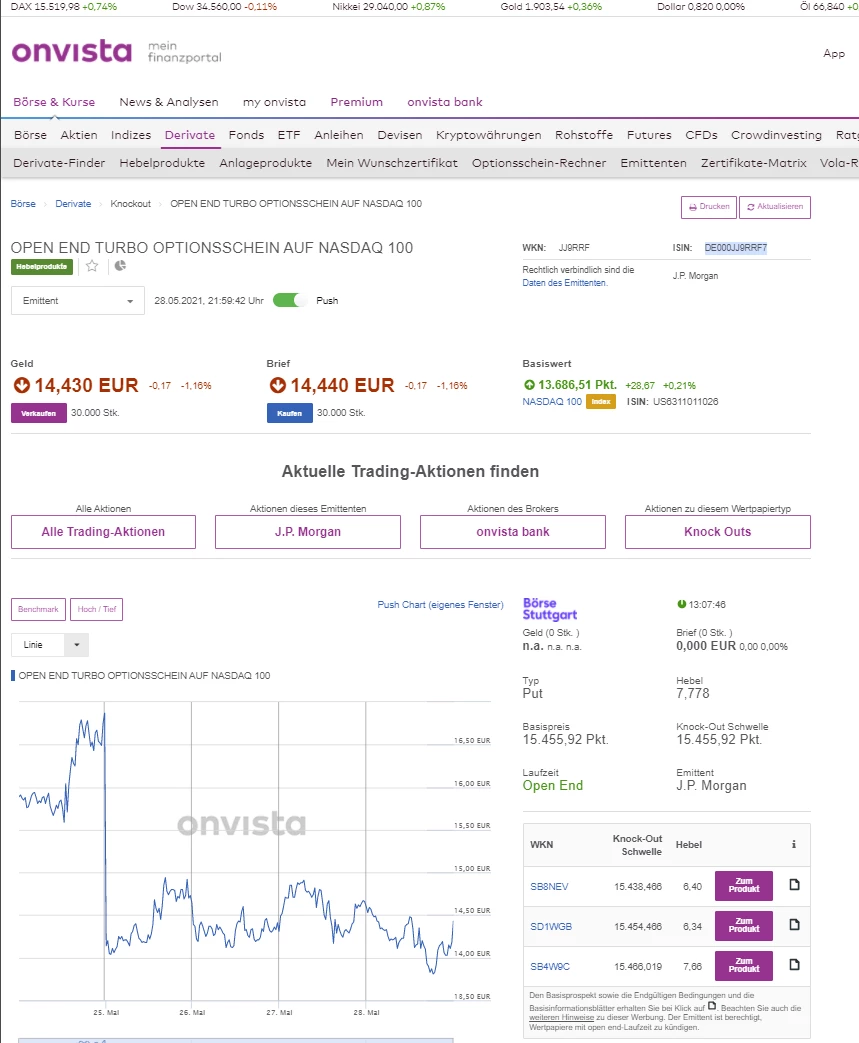Click the Börse Stuttgart logo
The width and height of the screenshot is (859, 1043).
550,609
